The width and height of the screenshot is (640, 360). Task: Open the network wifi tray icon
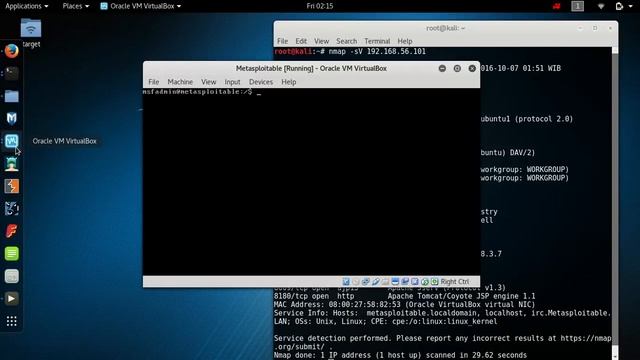pyautogui.click(x=601, y=6)
